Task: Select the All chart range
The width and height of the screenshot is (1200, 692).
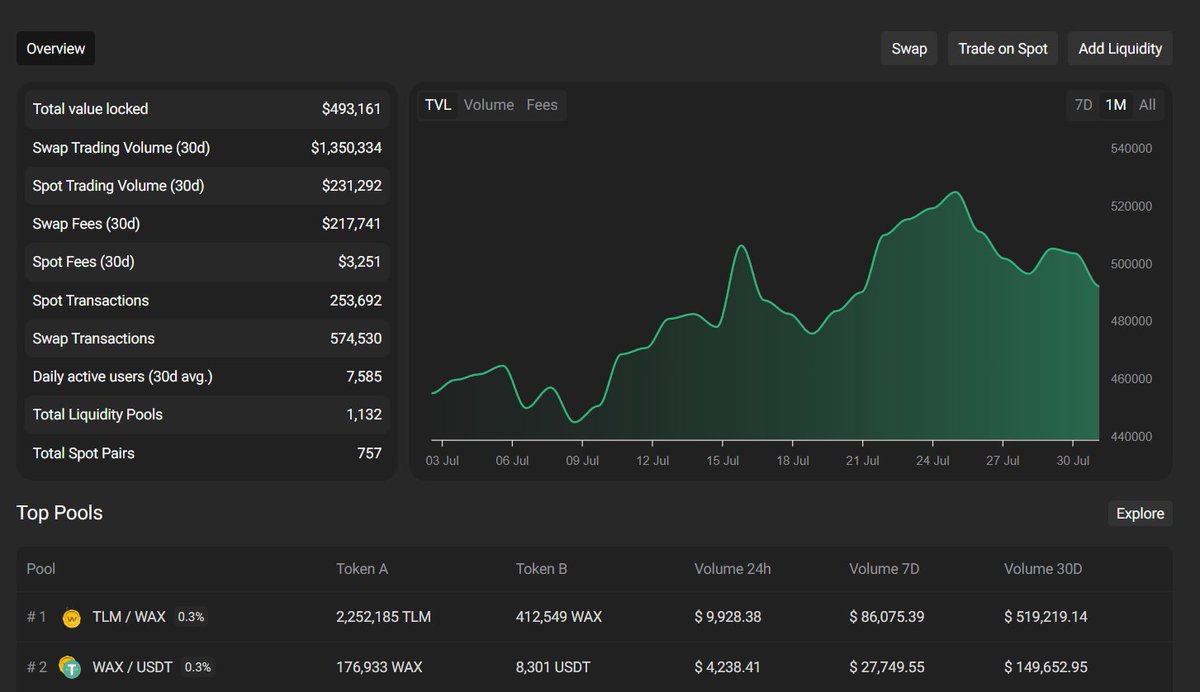Action: (1147, 105)
